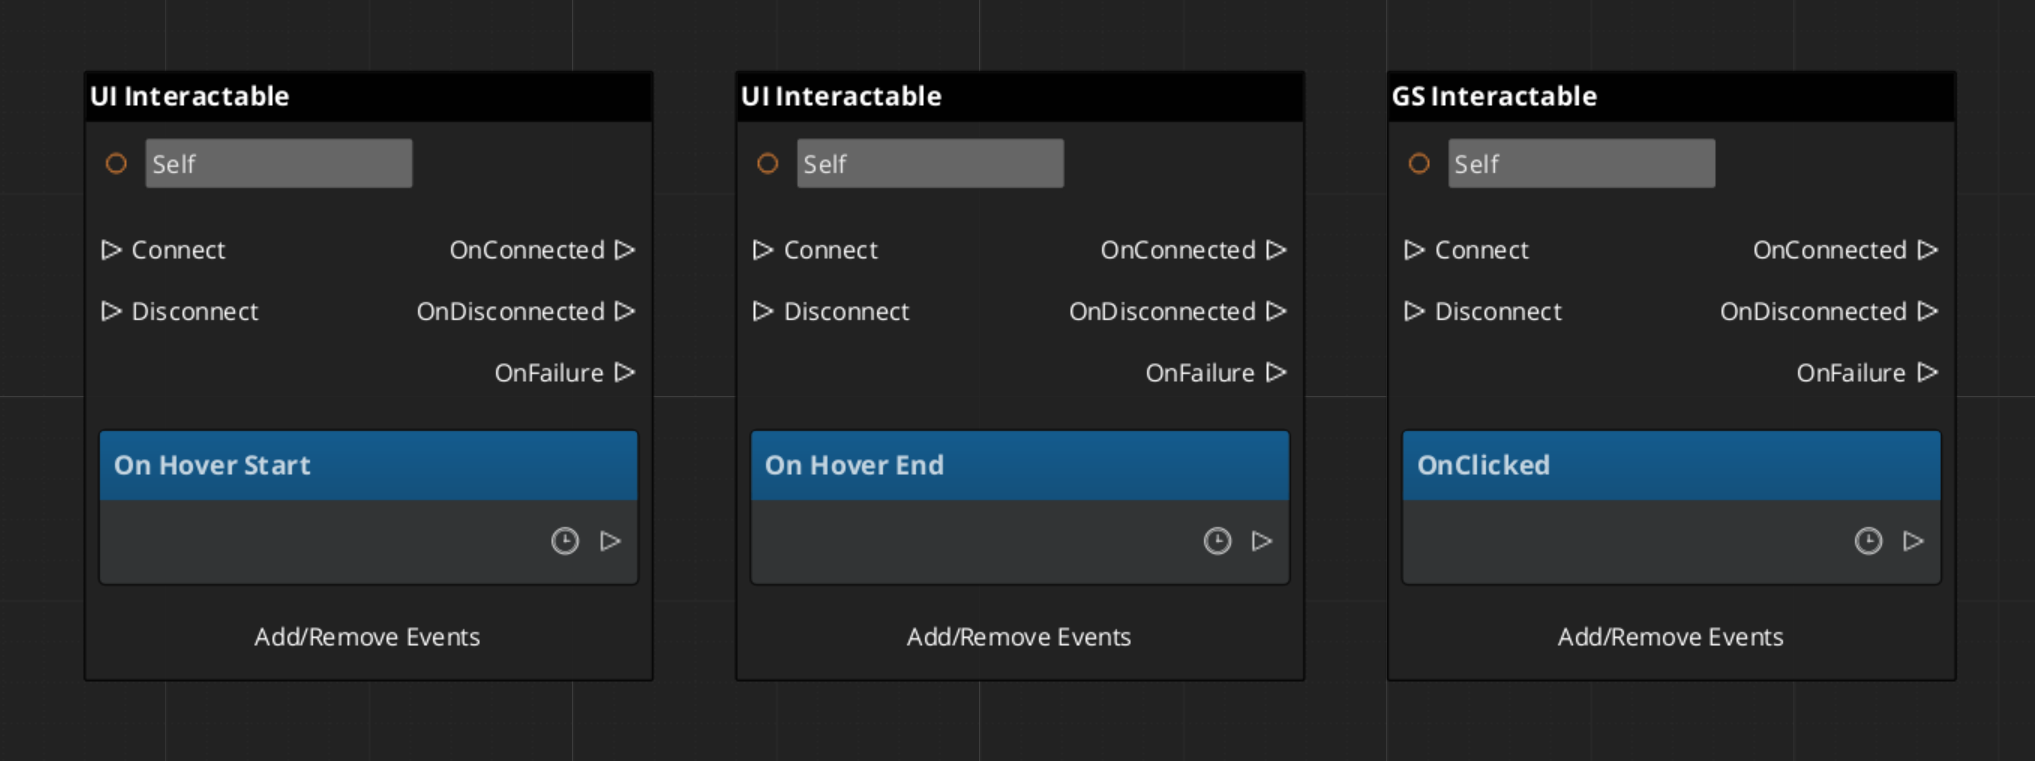Click Add/Remove Events on first UI Interactable

tap(368, 637)
